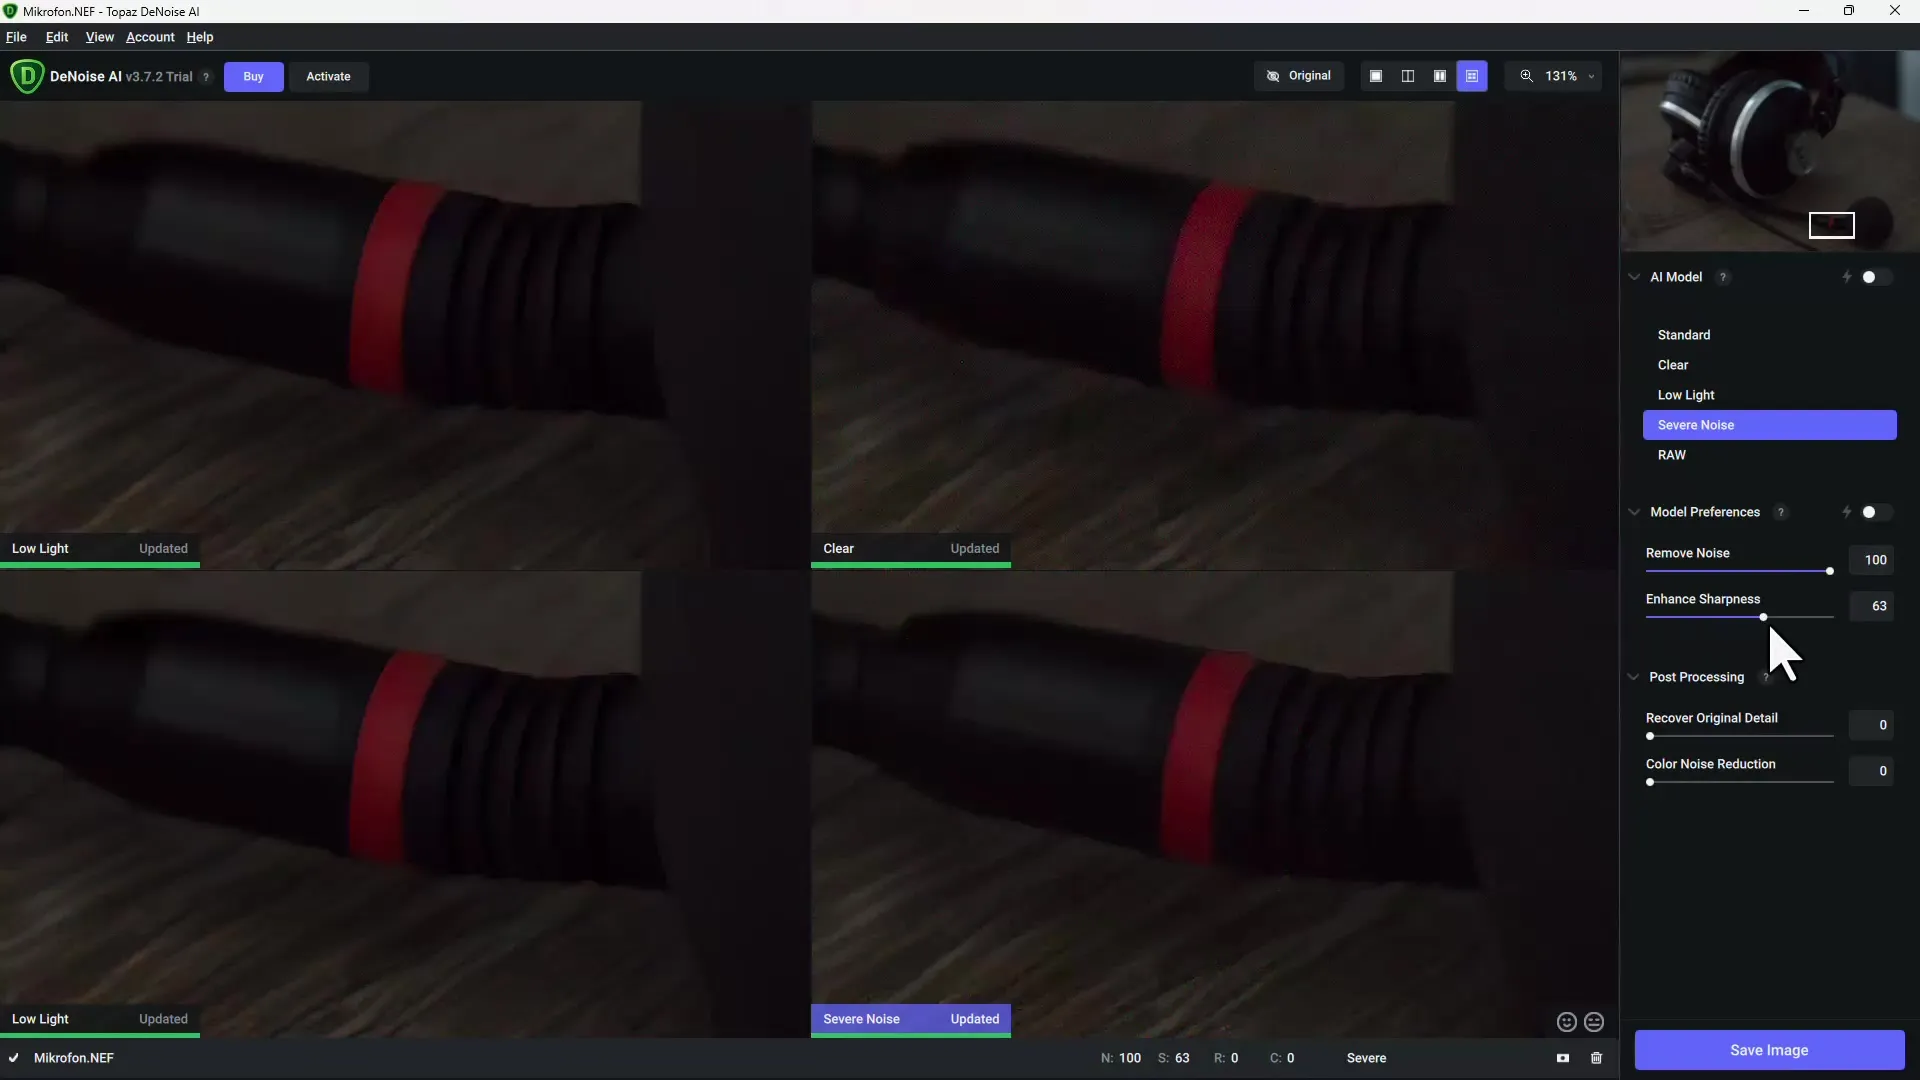1920x1080 pixels.
Task: Click the image reset icon in status bar
Action: [1563, 1058]
